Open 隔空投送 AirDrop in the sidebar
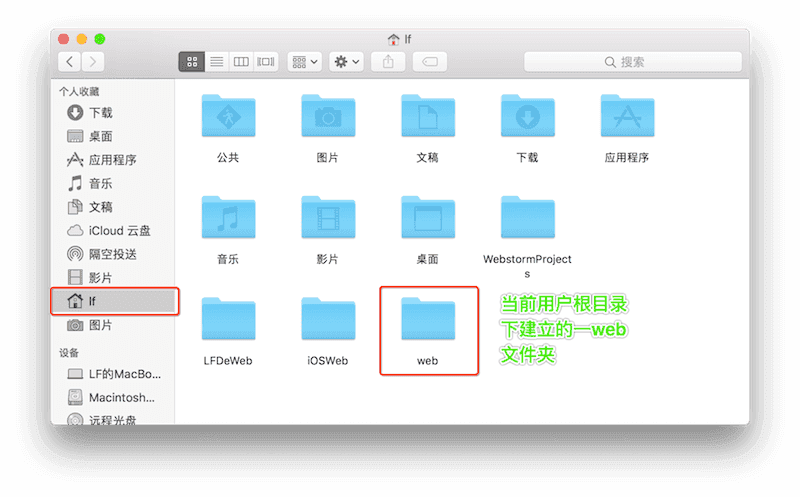The height and width of the screenshot is (497, 800). [x=112, y=254]
